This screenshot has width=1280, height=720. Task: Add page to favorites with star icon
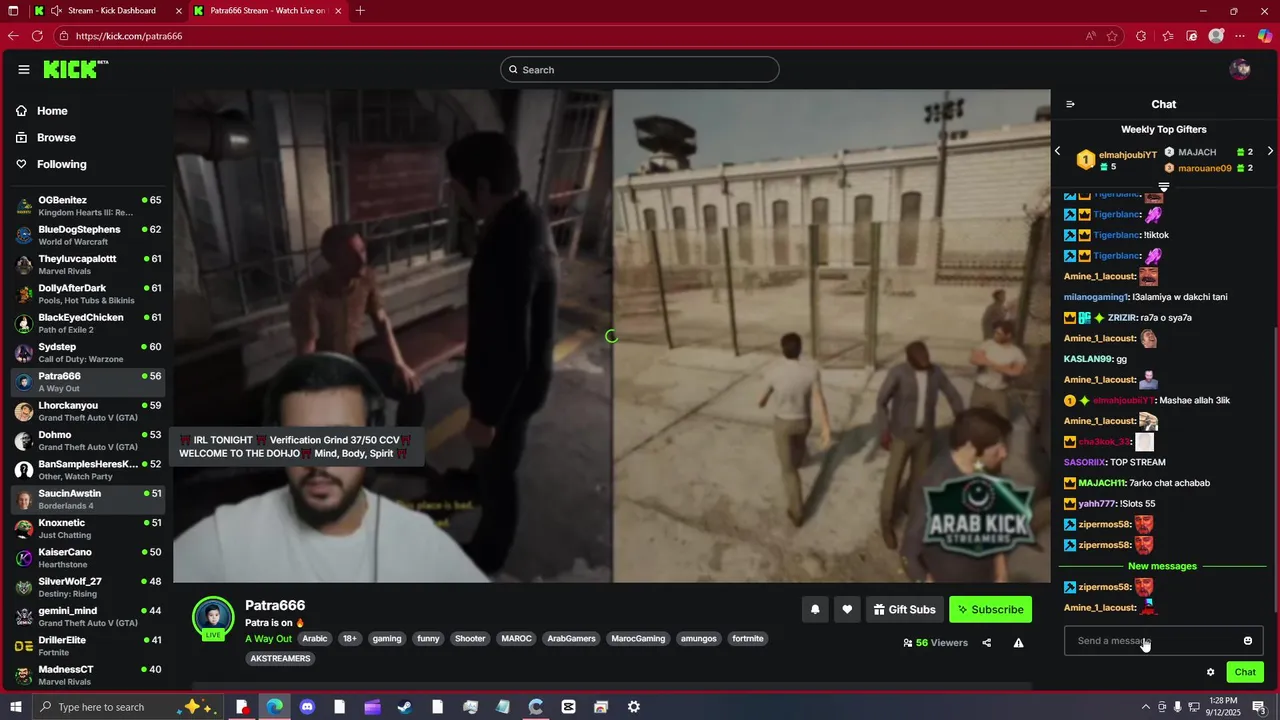pos(1112,36)
